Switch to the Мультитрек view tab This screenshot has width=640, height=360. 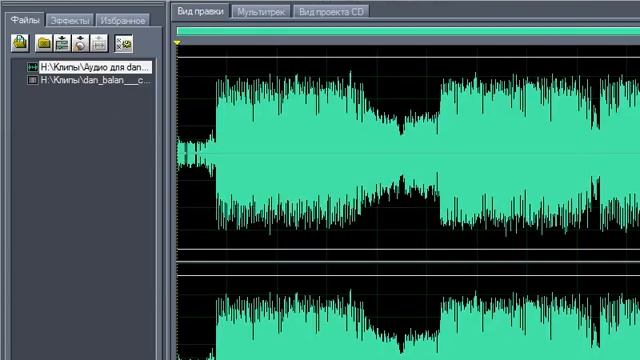[x=261, y=12]
